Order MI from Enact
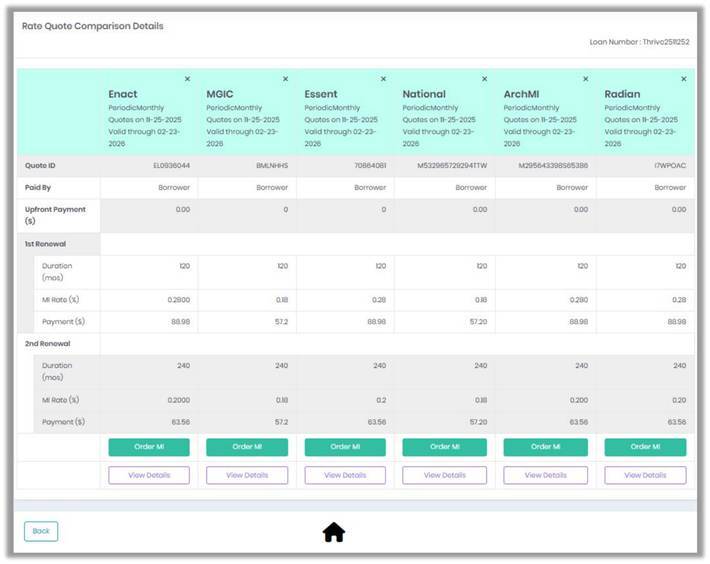This screenshot has height=564, width=710. click(x=149, y=447)
